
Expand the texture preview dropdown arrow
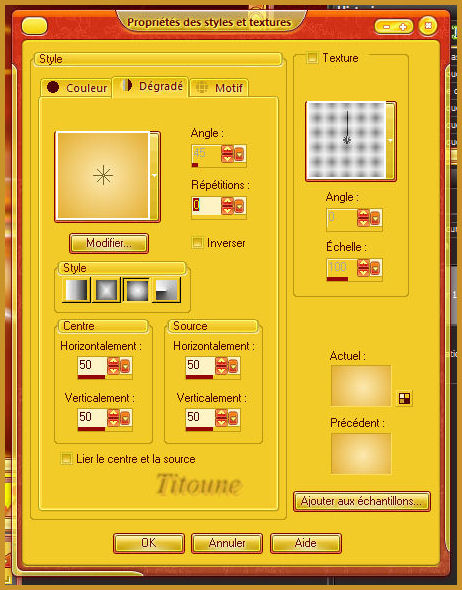tap(390, 141)
